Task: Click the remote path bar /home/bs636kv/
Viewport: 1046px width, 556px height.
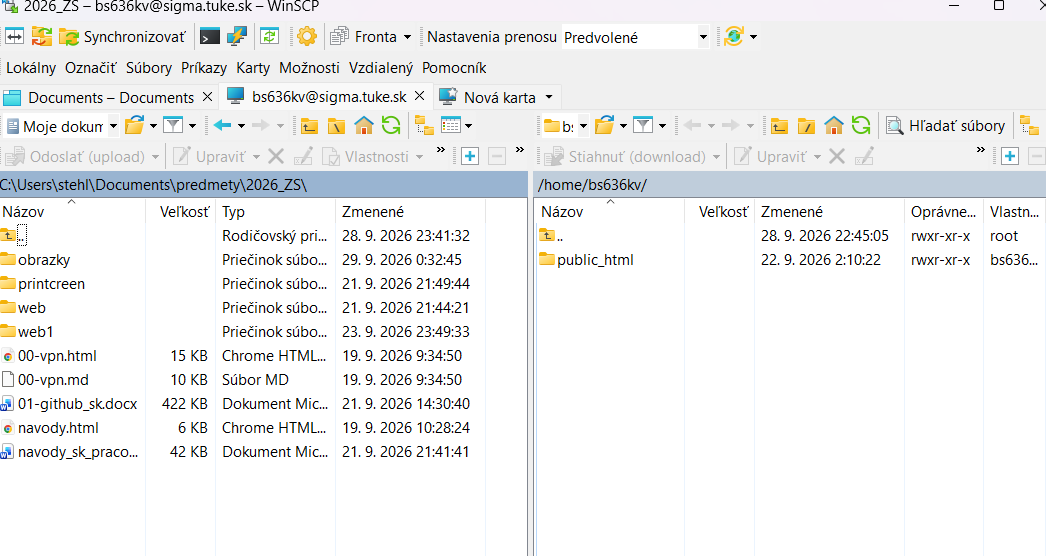Action: [790, 185]
